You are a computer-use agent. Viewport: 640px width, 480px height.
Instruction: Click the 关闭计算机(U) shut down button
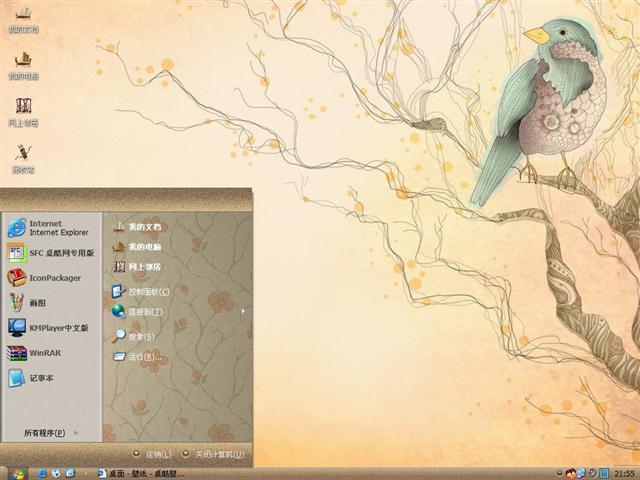point(213,454)
